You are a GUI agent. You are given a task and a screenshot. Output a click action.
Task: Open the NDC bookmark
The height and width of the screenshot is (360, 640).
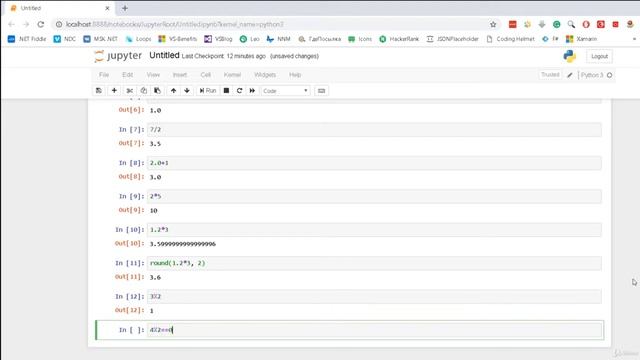point(65,39)
